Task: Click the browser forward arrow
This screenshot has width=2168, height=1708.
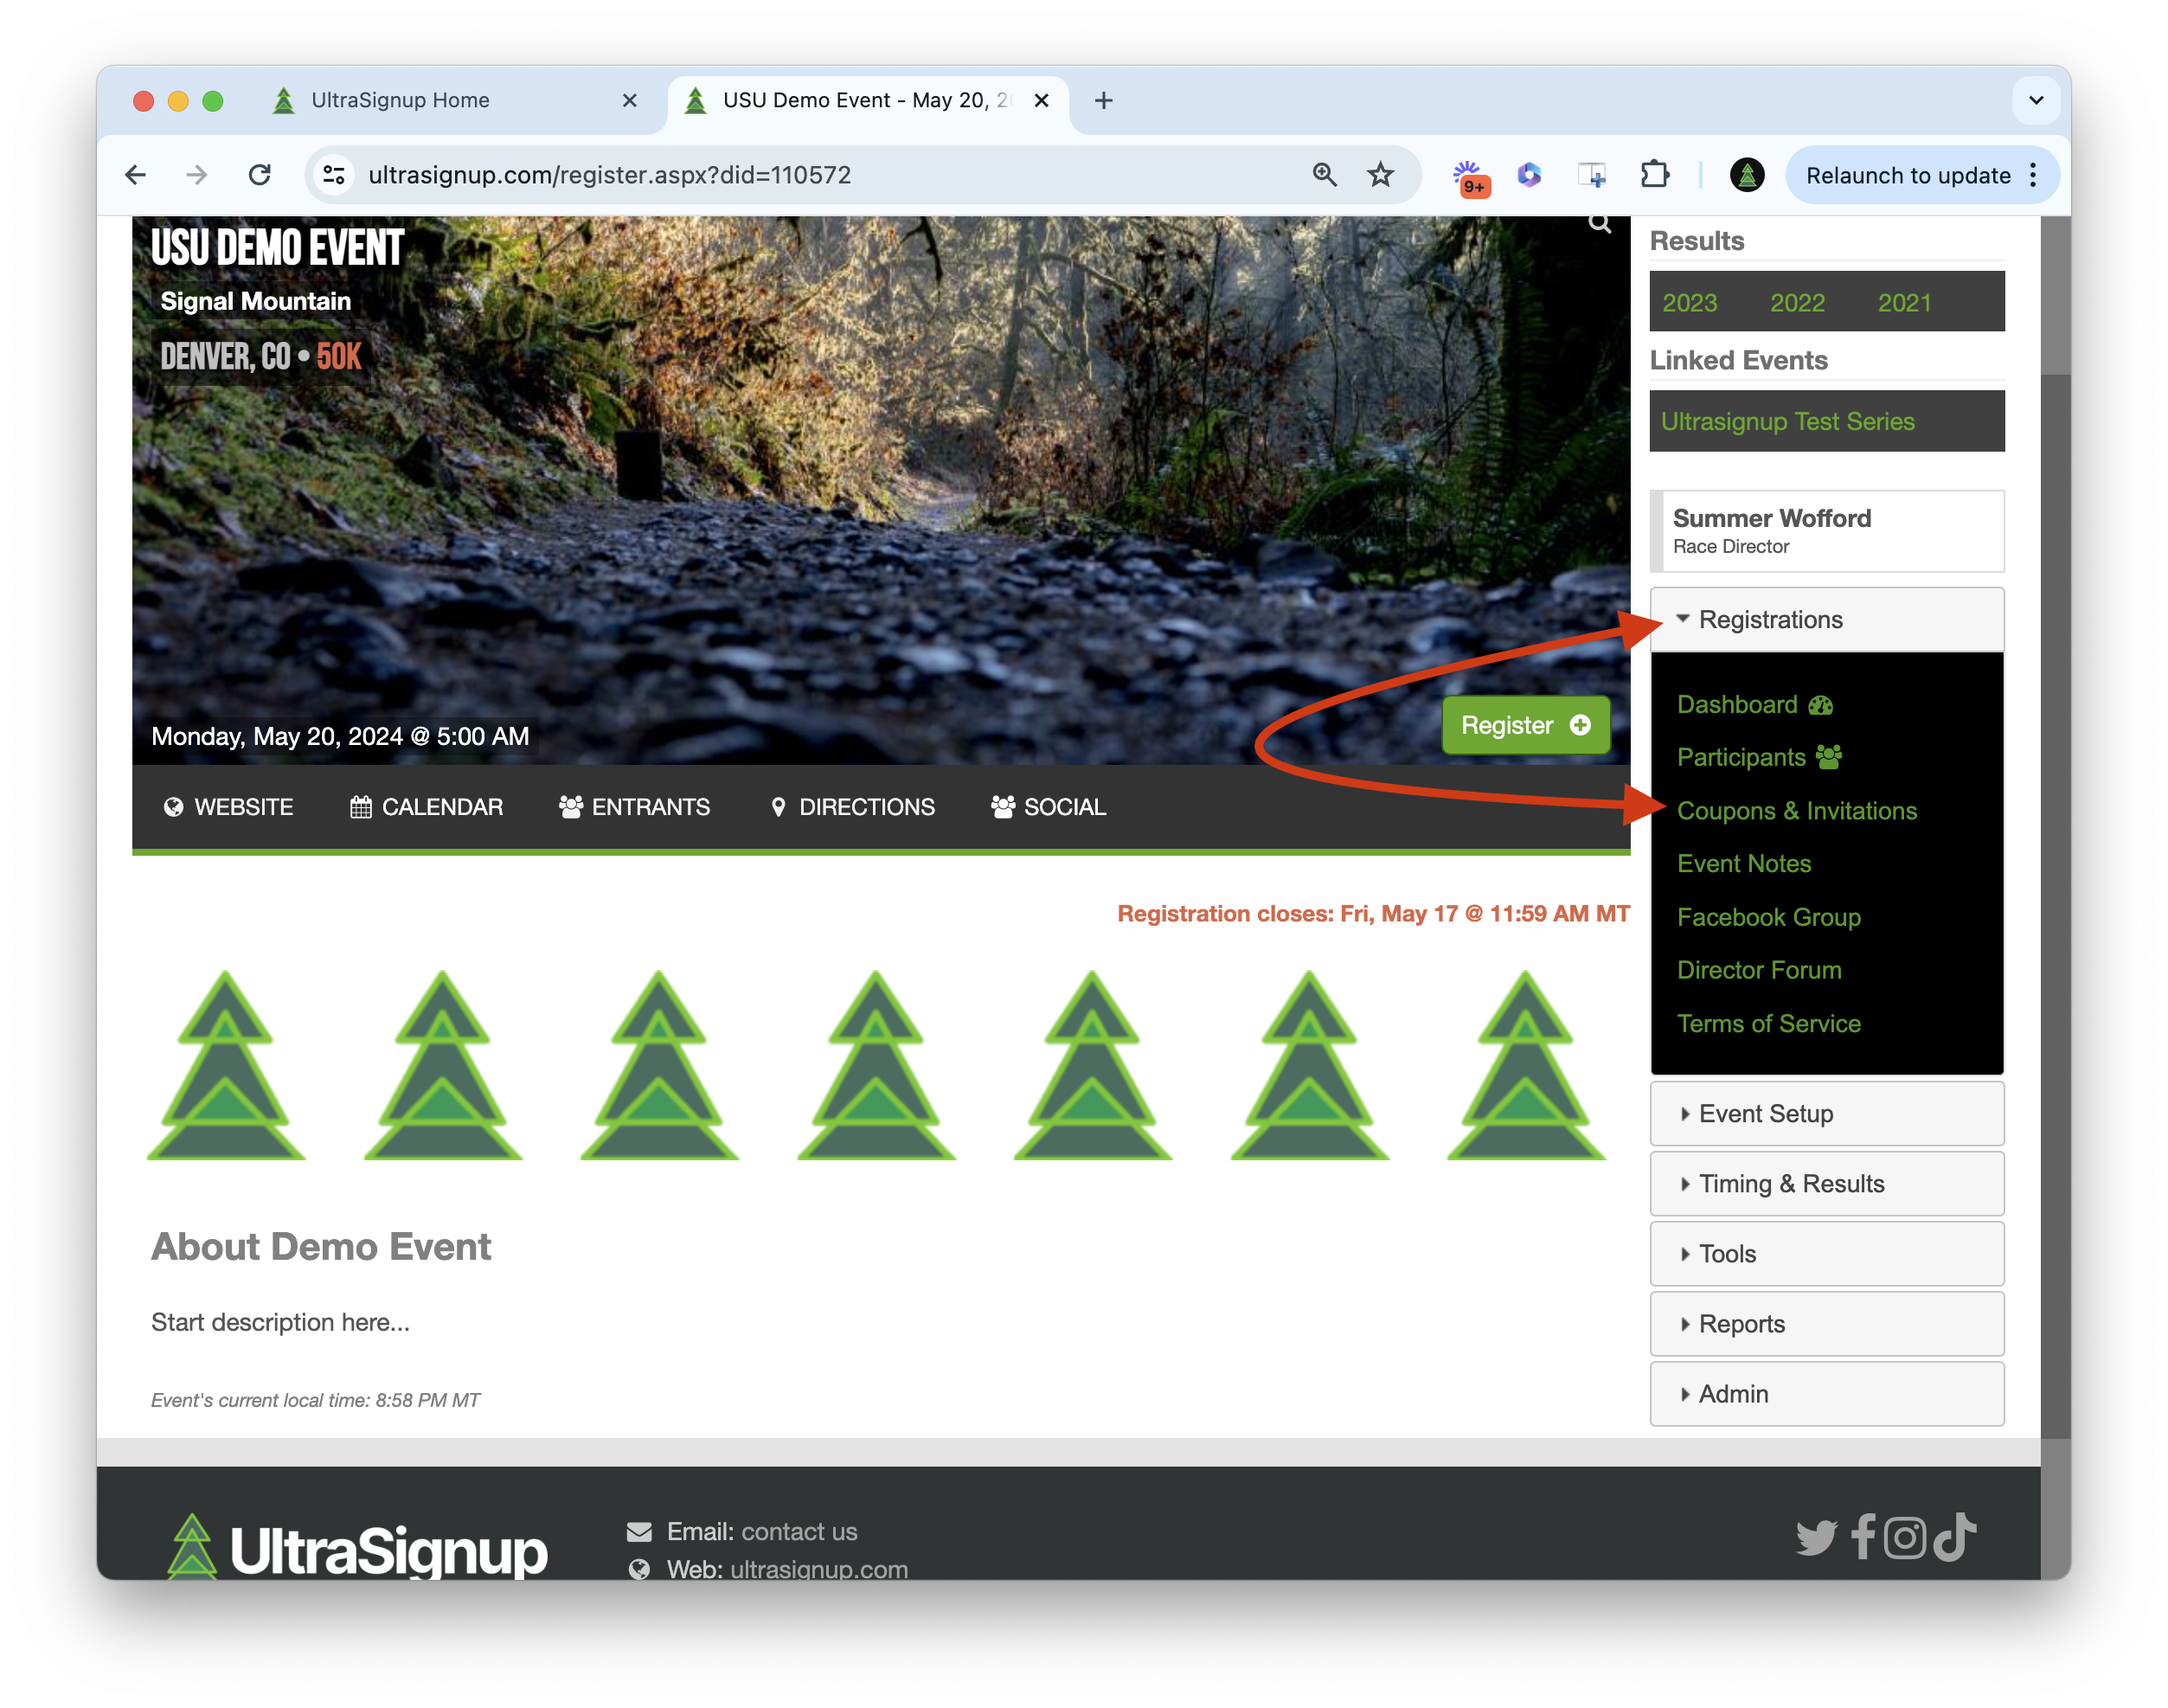Action: coord(197,175)
